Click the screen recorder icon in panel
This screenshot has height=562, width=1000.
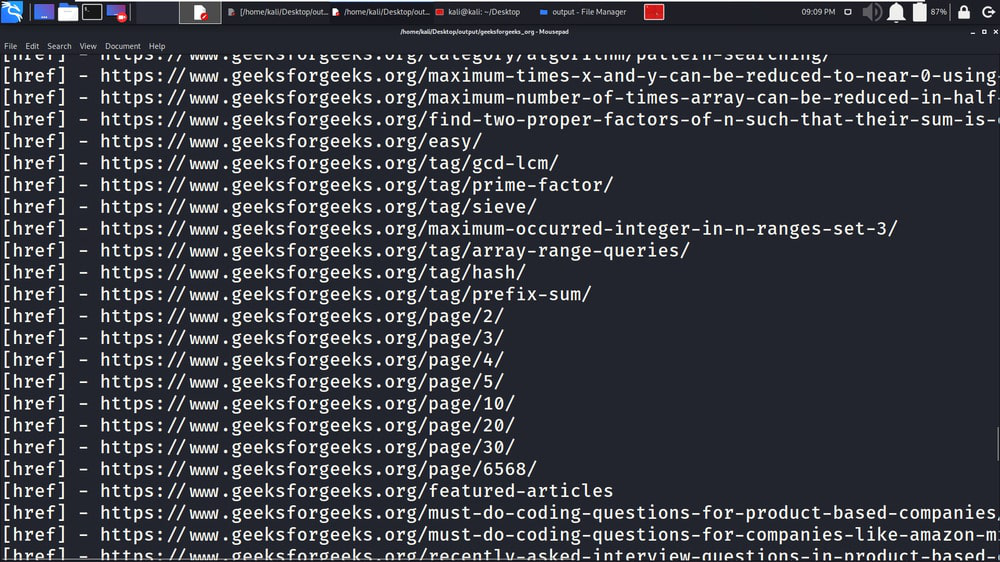tap(117, 12)
